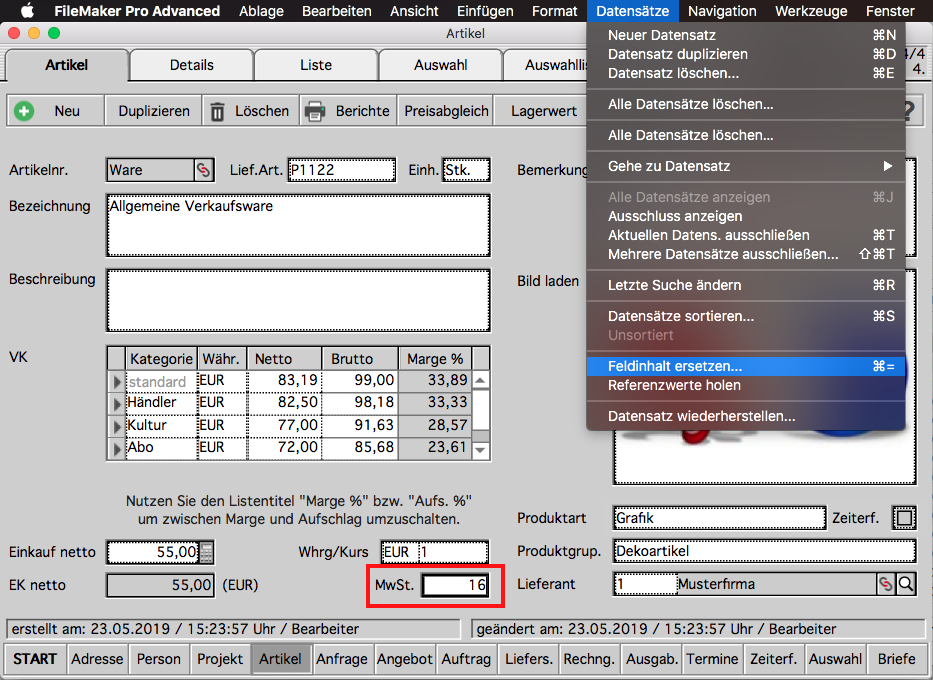Switch to the Liste tab
The width and height of the screenshot is (933, 680).
(316, 65)
